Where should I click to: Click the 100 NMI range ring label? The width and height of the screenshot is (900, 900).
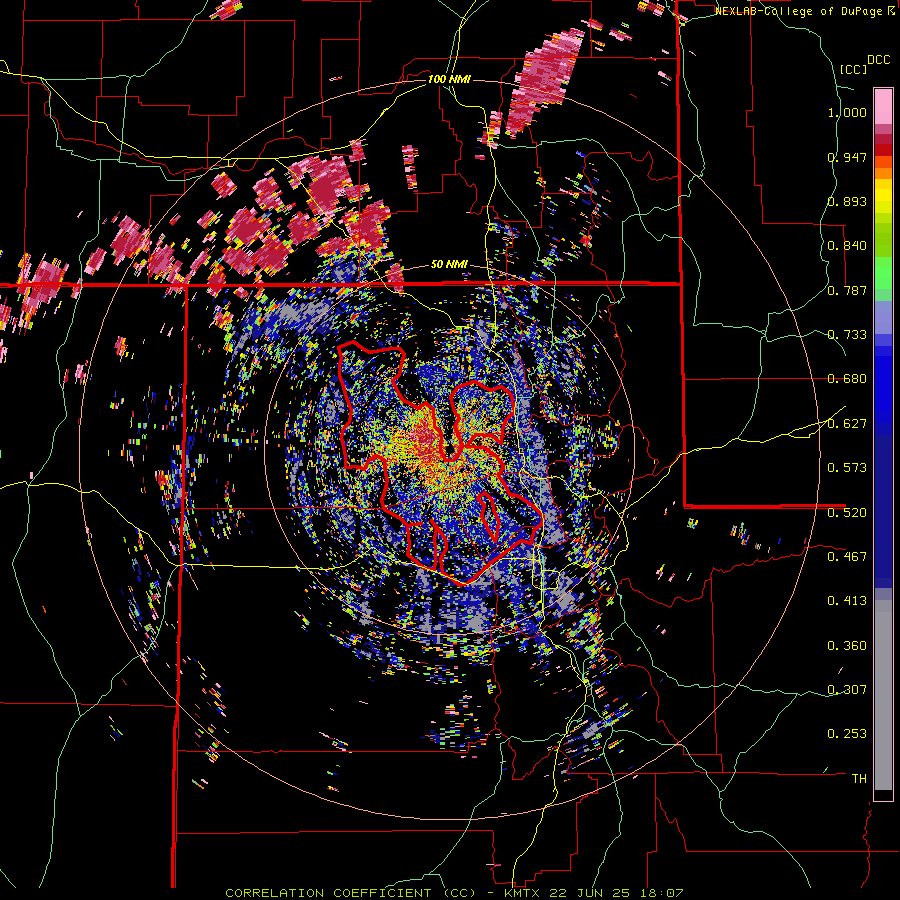tap(449, 79)
